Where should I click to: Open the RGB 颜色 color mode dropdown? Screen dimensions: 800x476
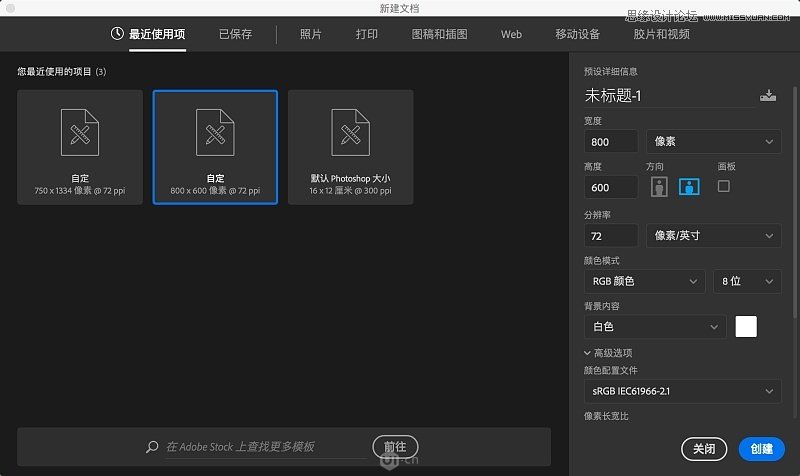point(644,282)
